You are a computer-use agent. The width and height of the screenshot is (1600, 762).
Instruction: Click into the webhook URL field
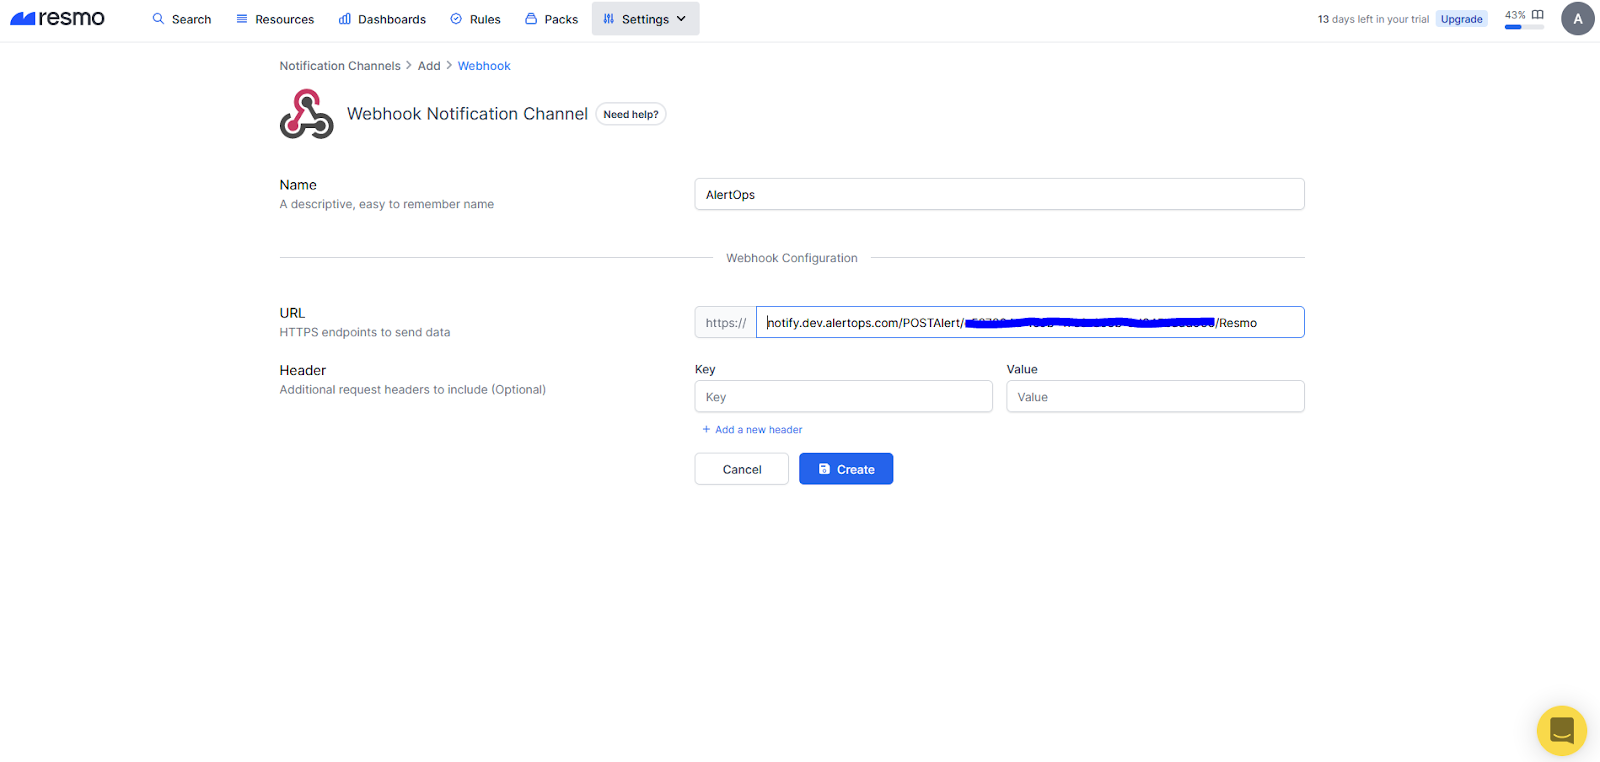point(1029,322)
